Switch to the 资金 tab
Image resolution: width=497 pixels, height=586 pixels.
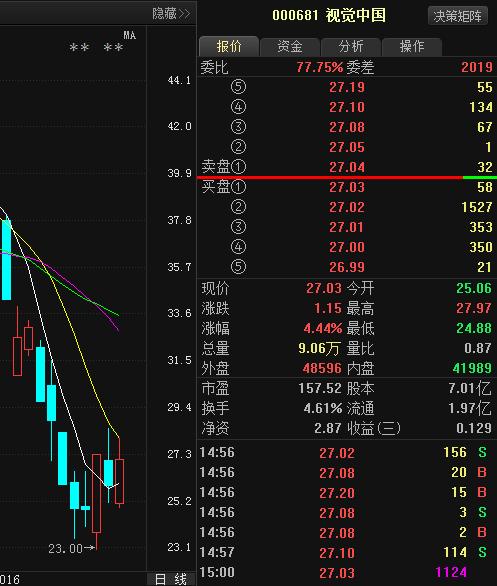point(290,46)
